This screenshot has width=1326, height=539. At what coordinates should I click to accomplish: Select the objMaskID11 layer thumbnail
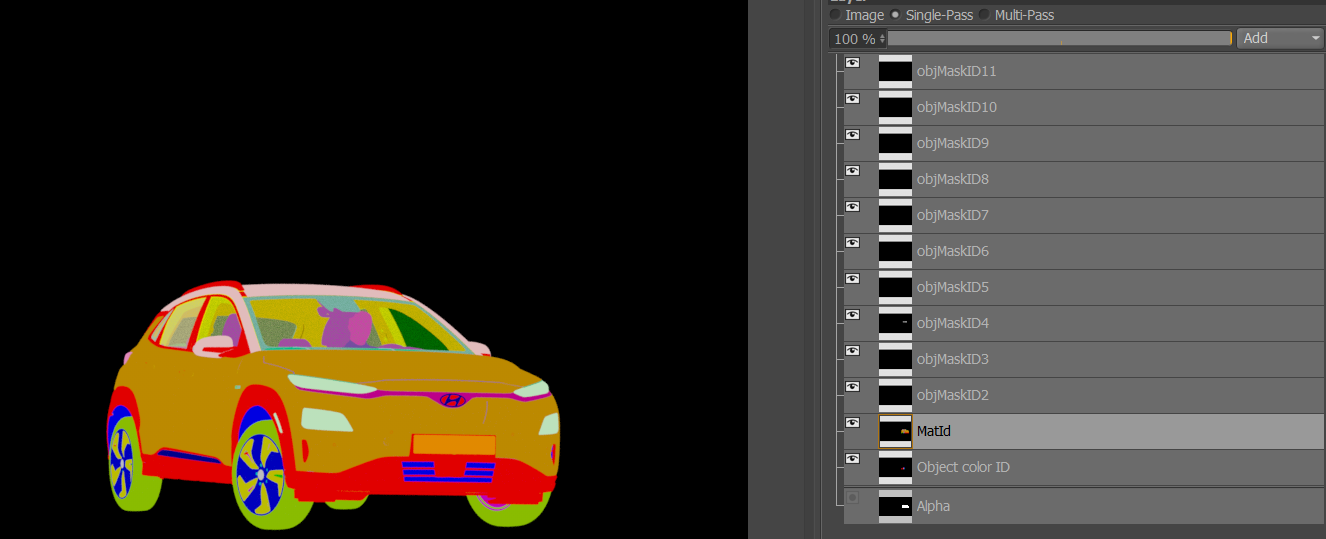(x=896, y=71)
